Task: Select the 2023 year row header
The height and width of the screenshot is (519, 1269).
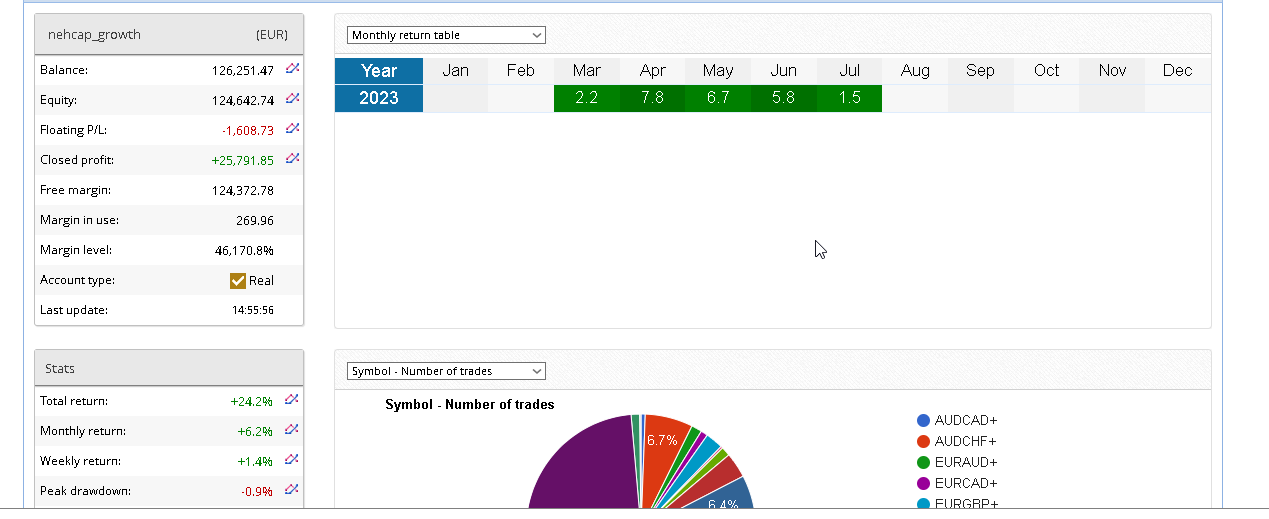Action: pos(379,98)
